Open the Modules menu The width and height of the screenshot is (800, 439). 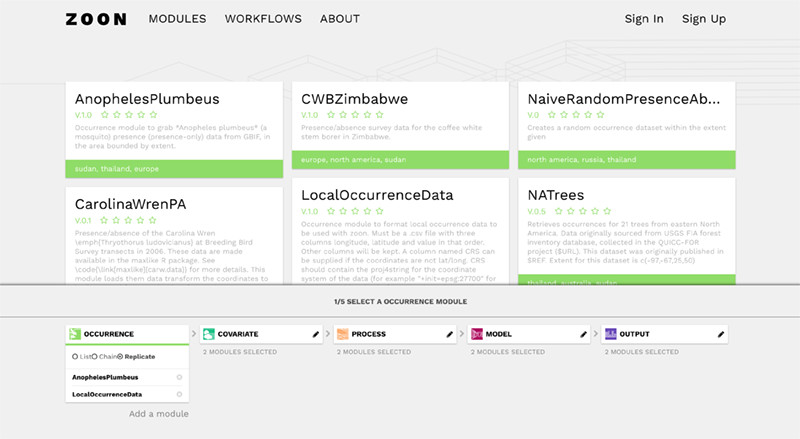[177, 19]
